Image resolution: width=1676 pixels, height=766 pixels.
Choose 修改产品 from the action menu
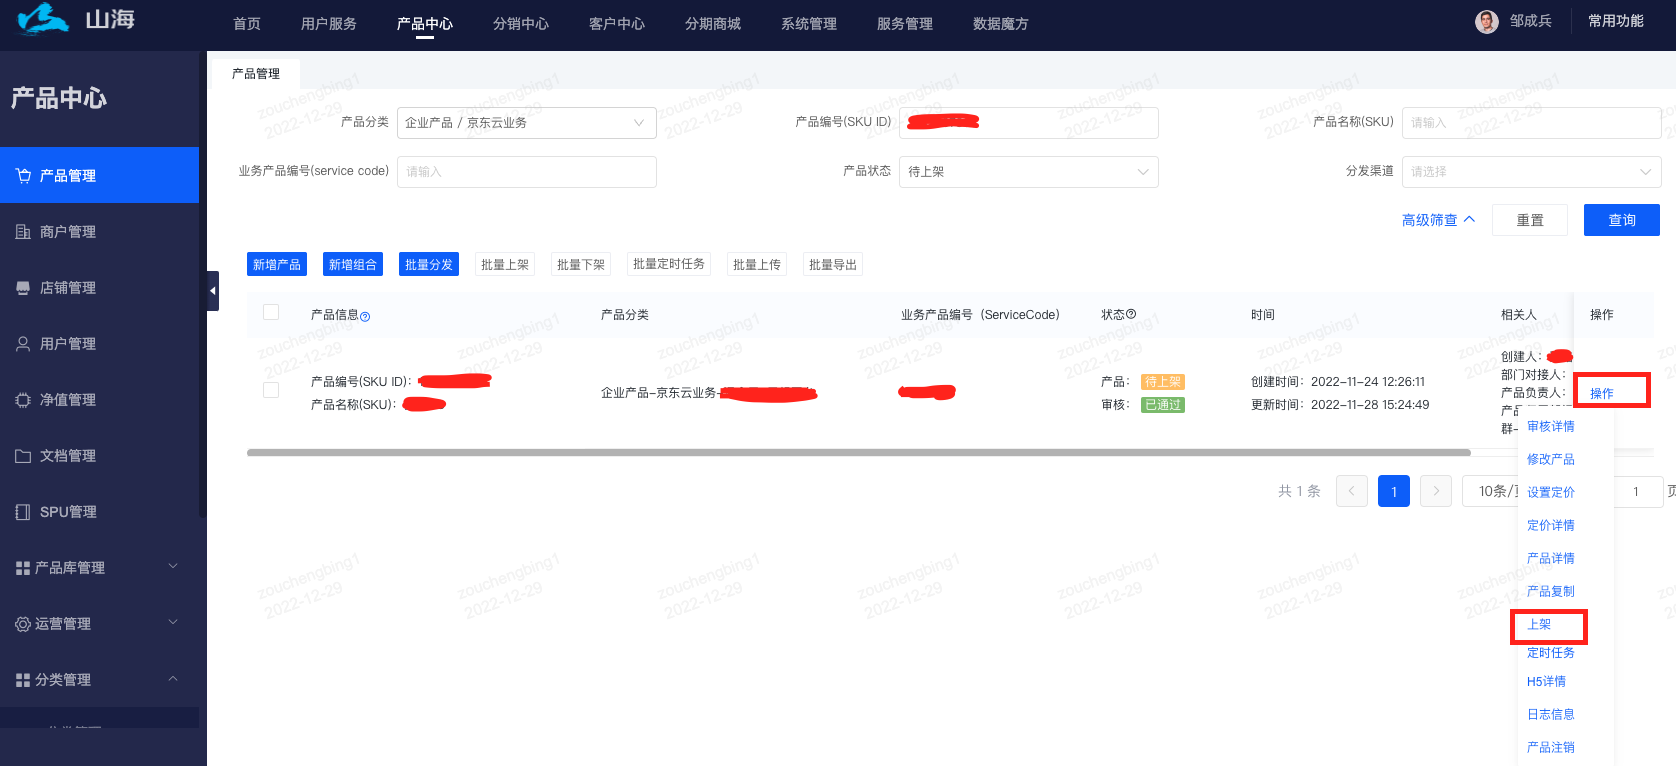click(x=1551, y=459)
